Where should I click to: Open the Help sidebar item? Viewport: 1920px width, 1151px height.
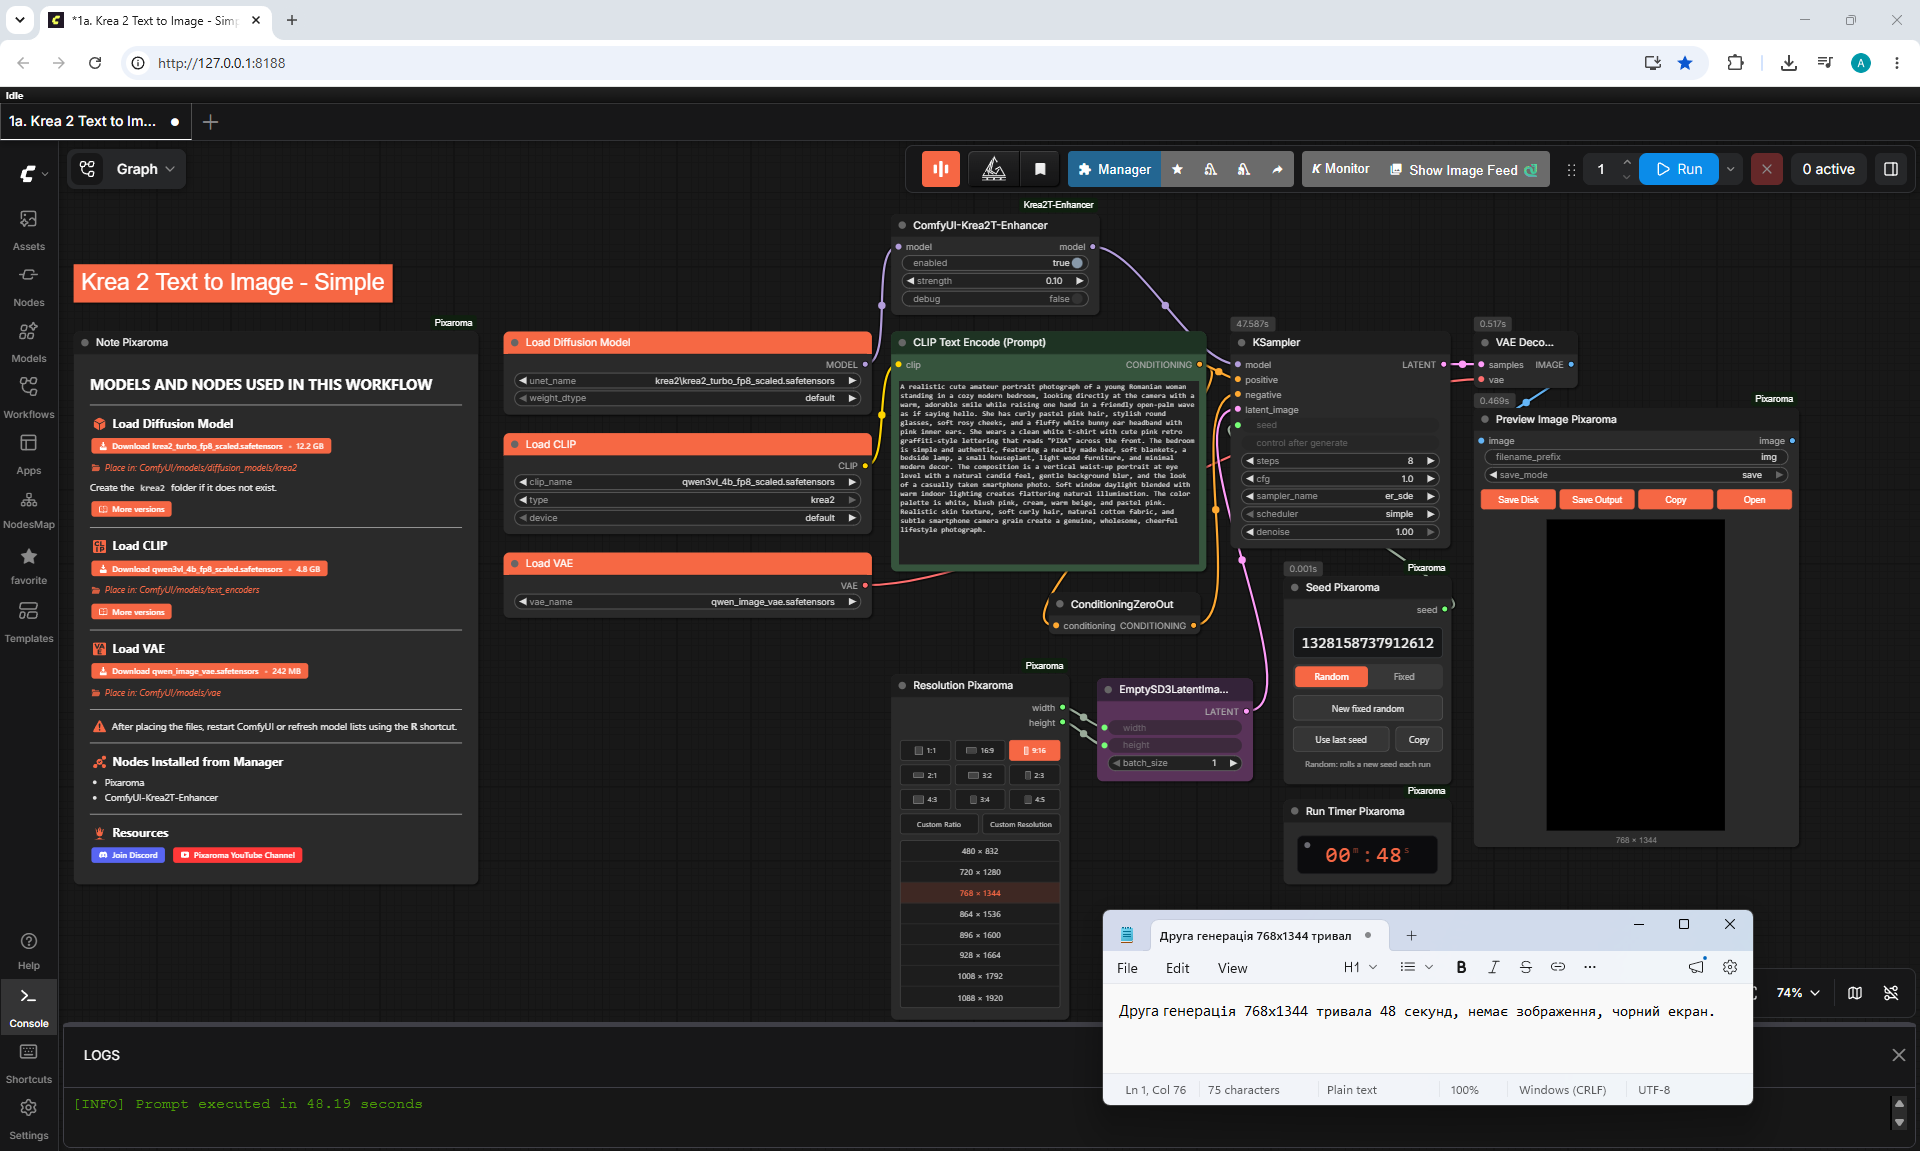click(28, 950)
